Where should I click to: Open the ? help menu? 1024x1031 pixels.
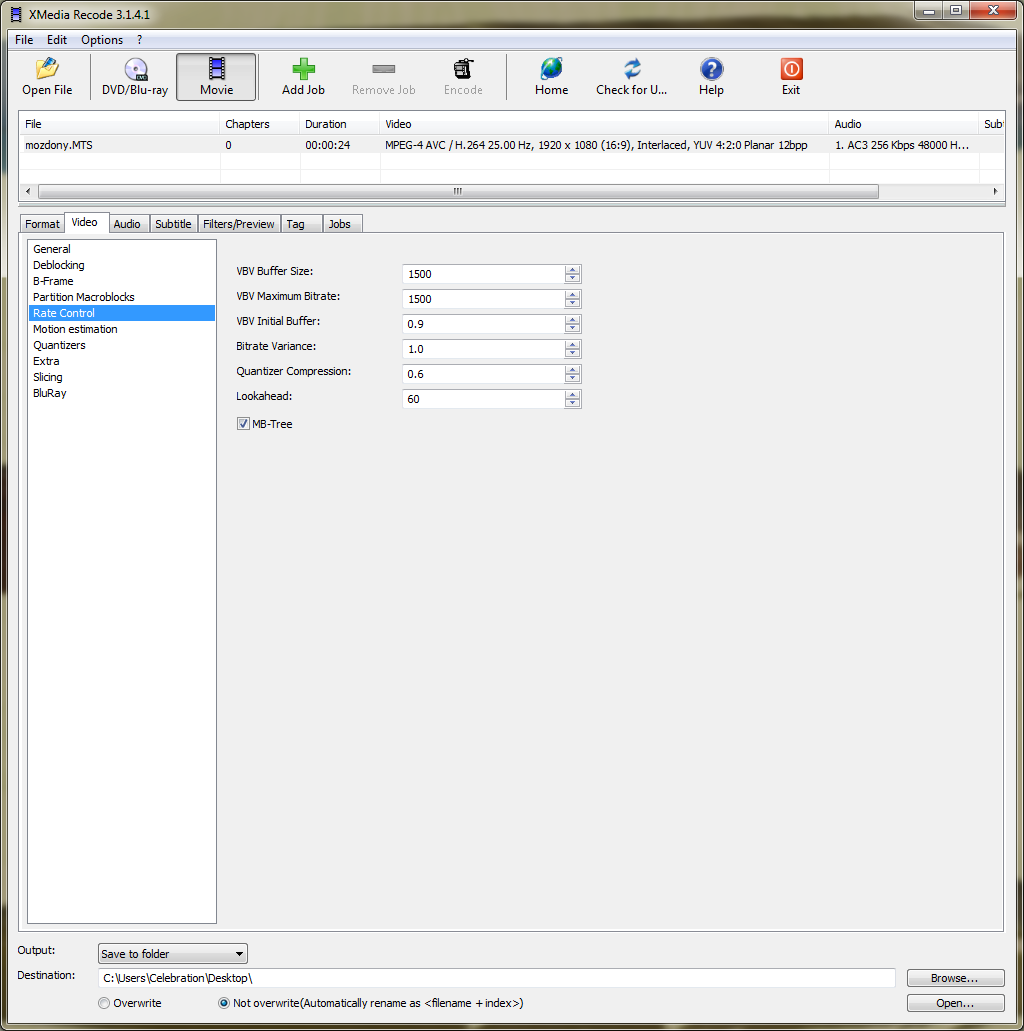pos(139,39)
